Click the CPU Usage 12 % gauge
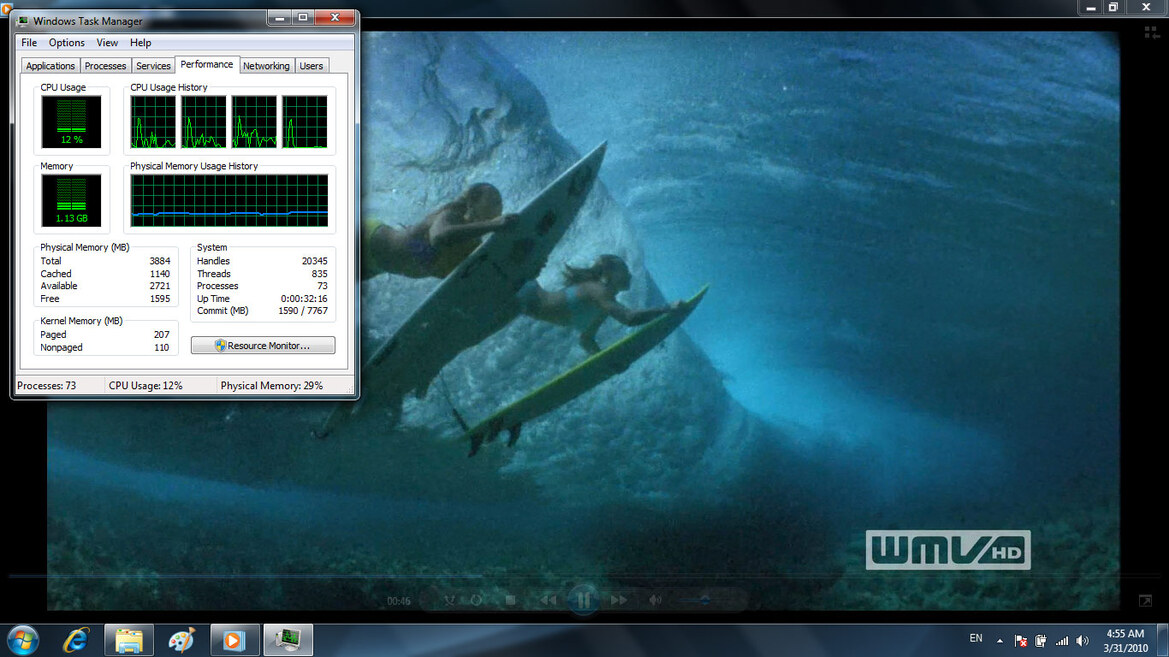Viewport: 1169px width, 657px height. (x=72, y=122)
